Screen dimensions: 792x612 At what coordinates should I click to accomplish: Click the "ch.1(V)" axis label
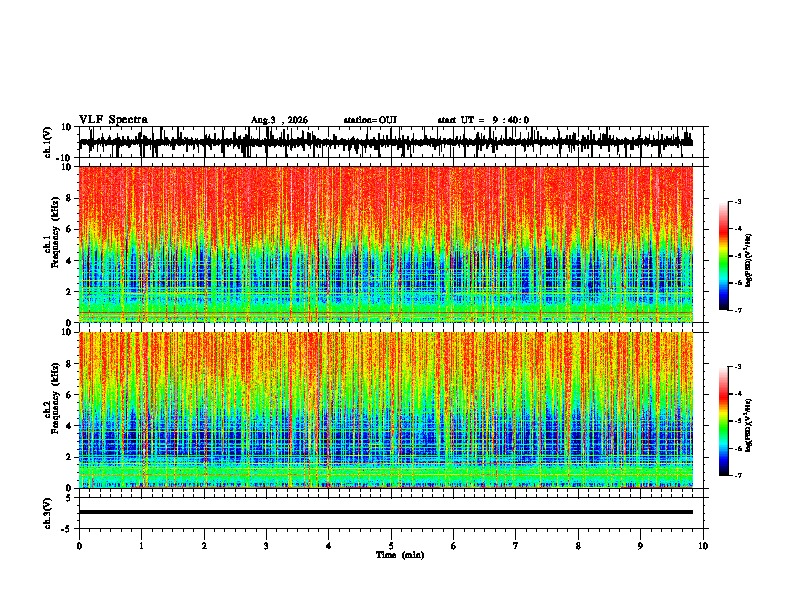(x=48, y=142)
